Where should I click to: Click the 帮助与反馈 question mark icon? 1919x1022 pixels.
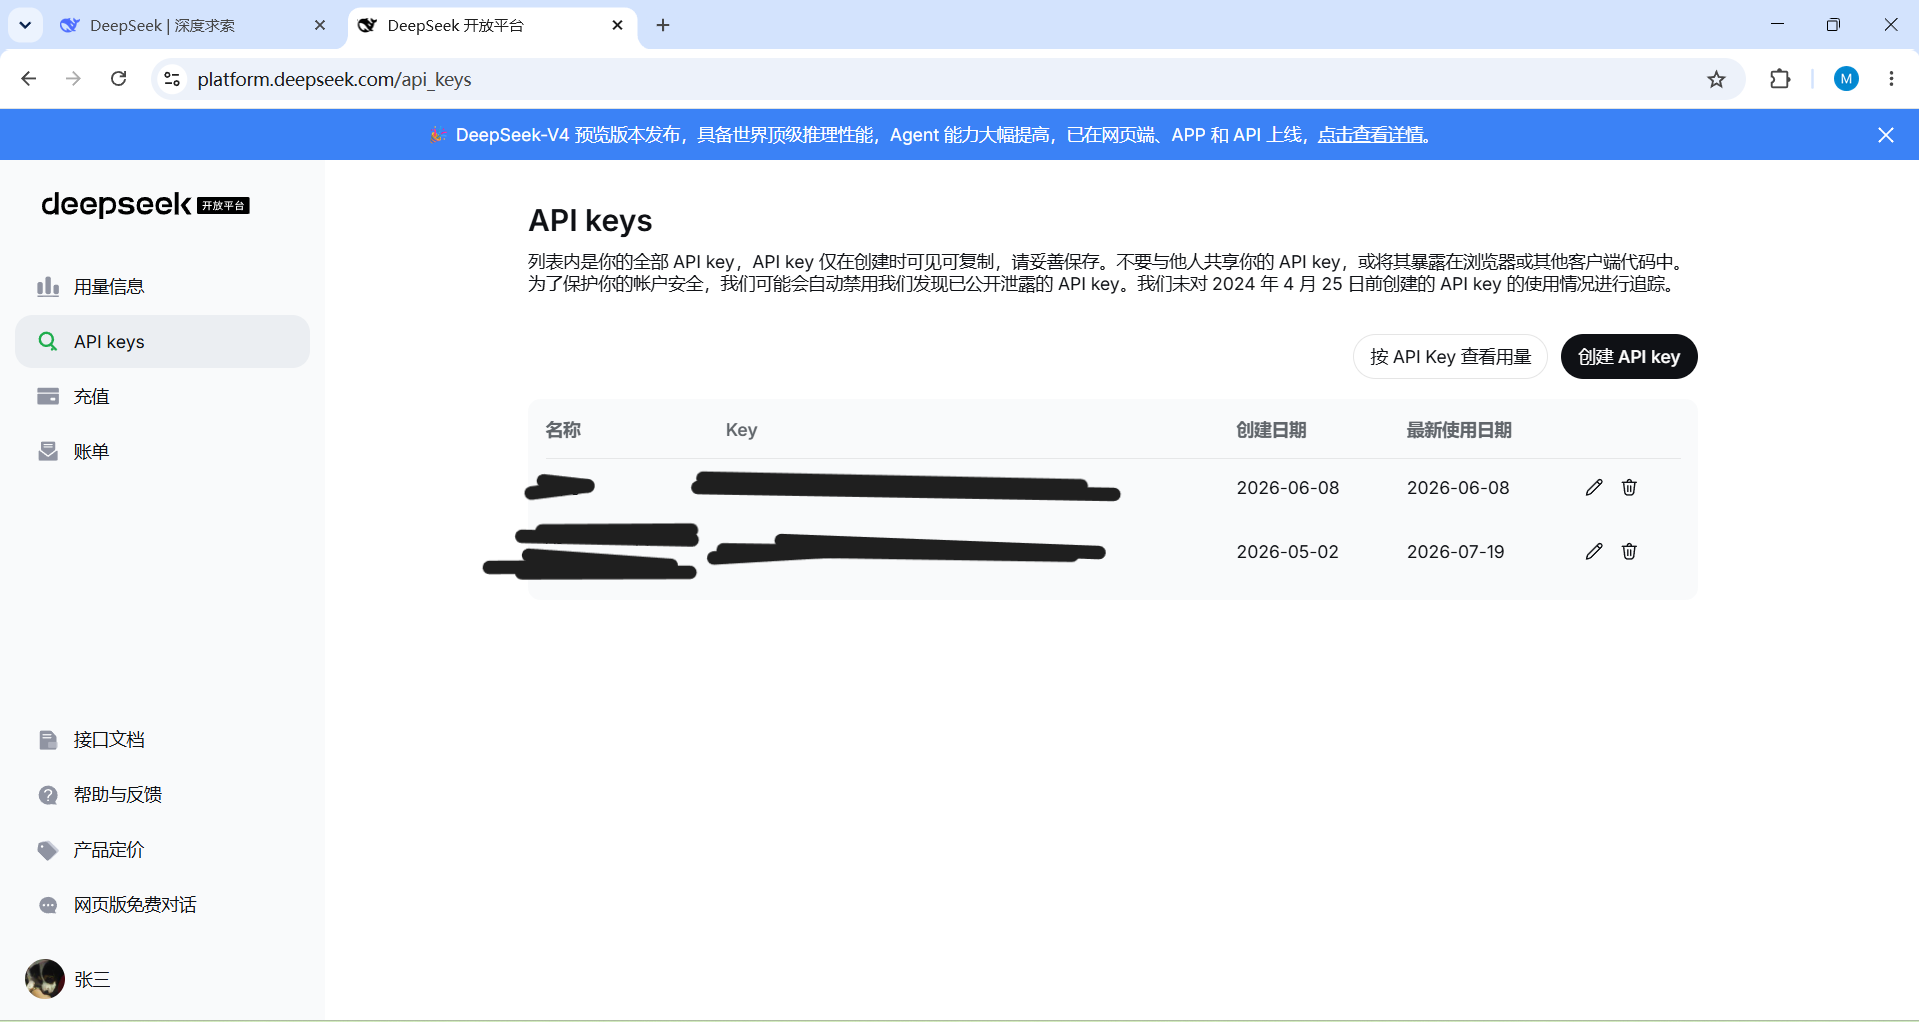point(48,795)
